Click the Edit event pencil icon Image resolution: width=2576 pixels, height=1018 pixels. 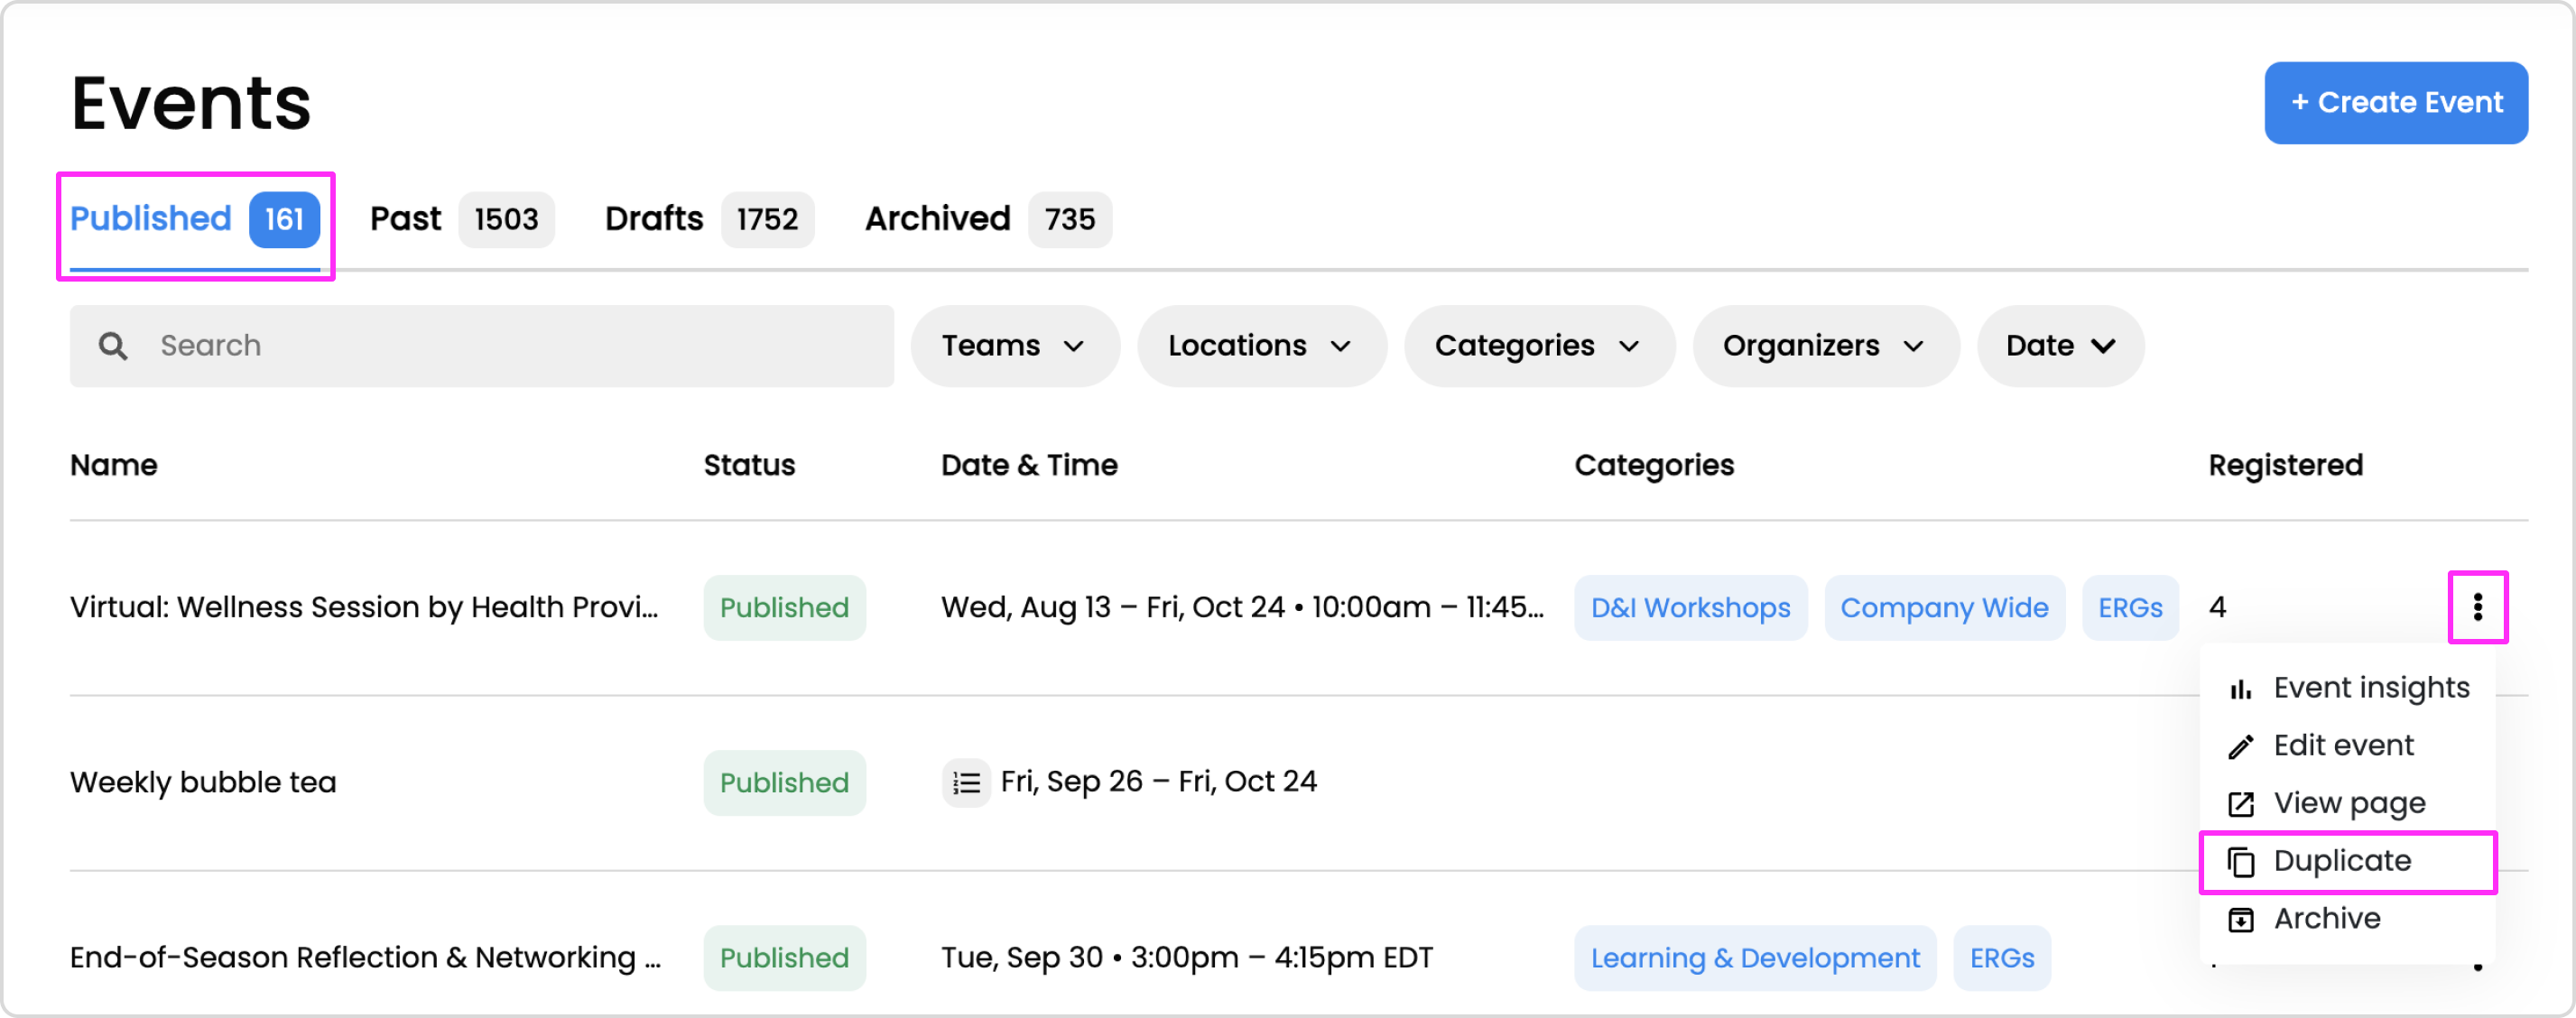click(2241, 746)
